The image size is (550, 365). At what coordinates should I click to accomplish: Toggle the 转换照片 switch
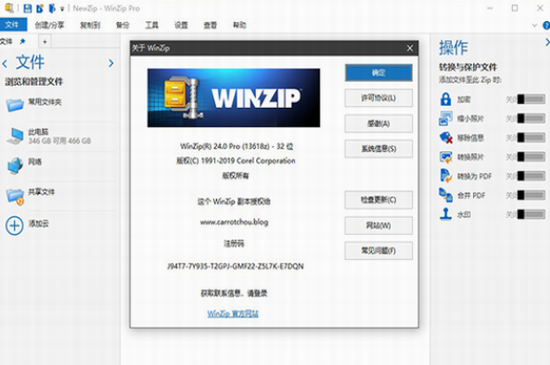pos(531,157)
